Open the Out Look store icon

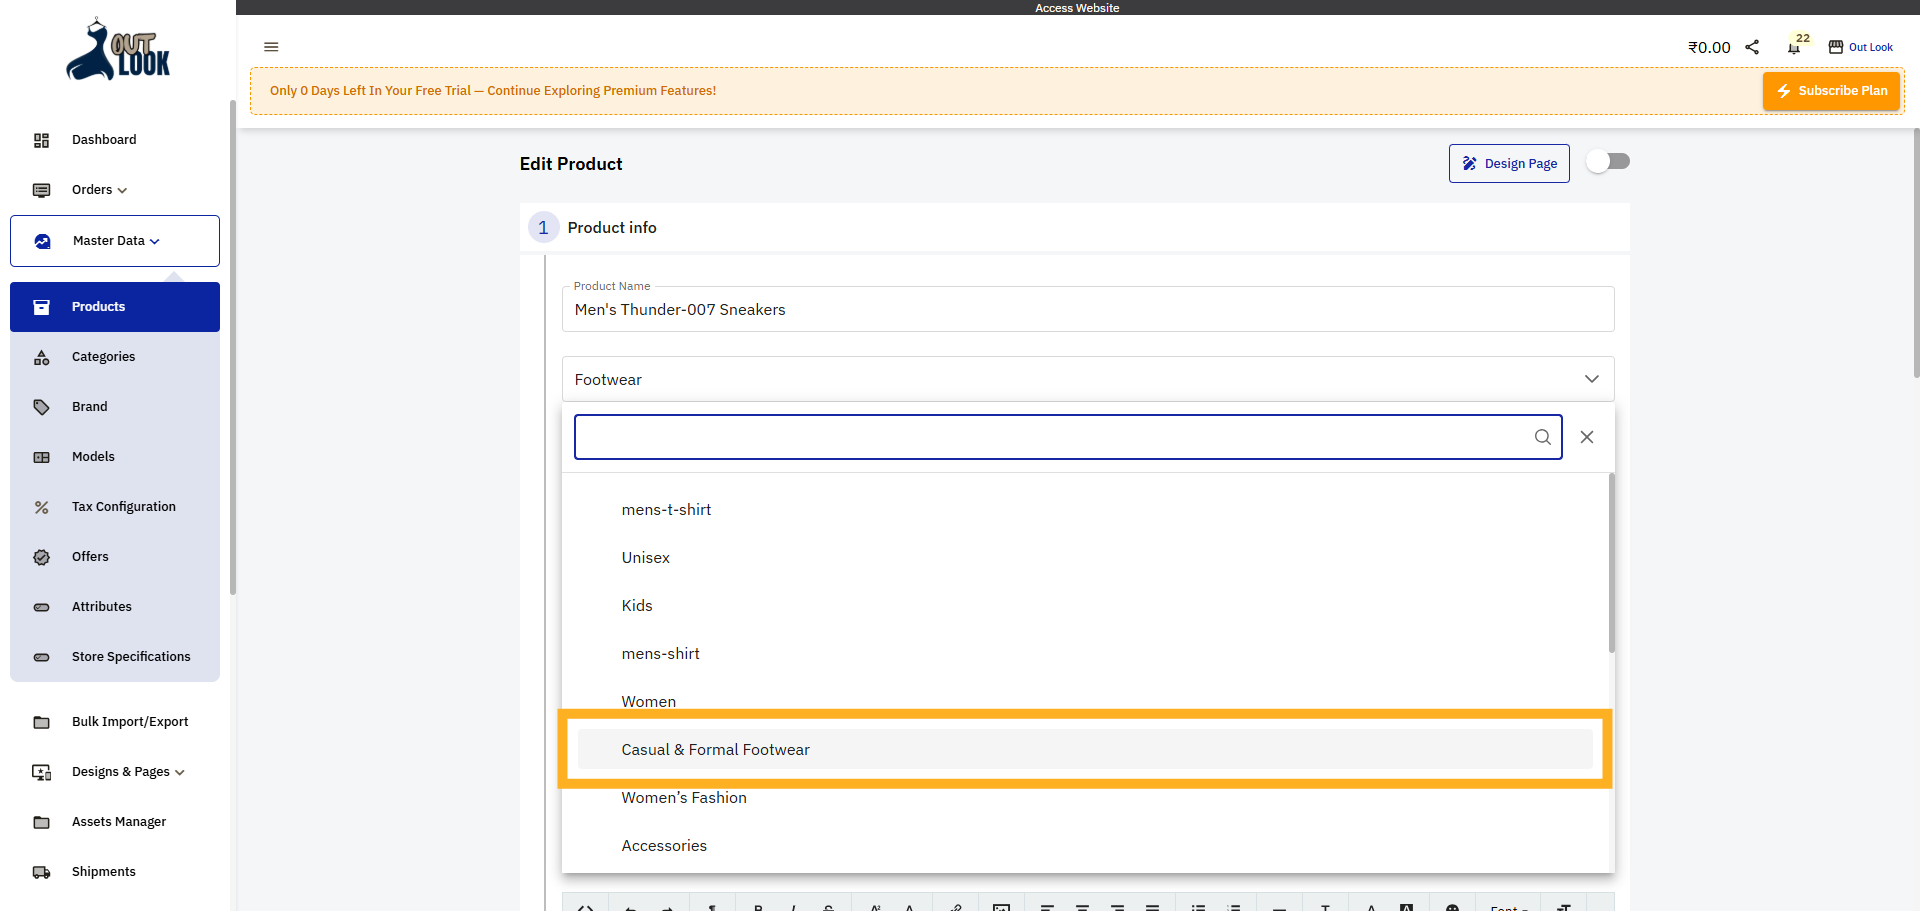pyautogui.click(x=1836, y=47)
